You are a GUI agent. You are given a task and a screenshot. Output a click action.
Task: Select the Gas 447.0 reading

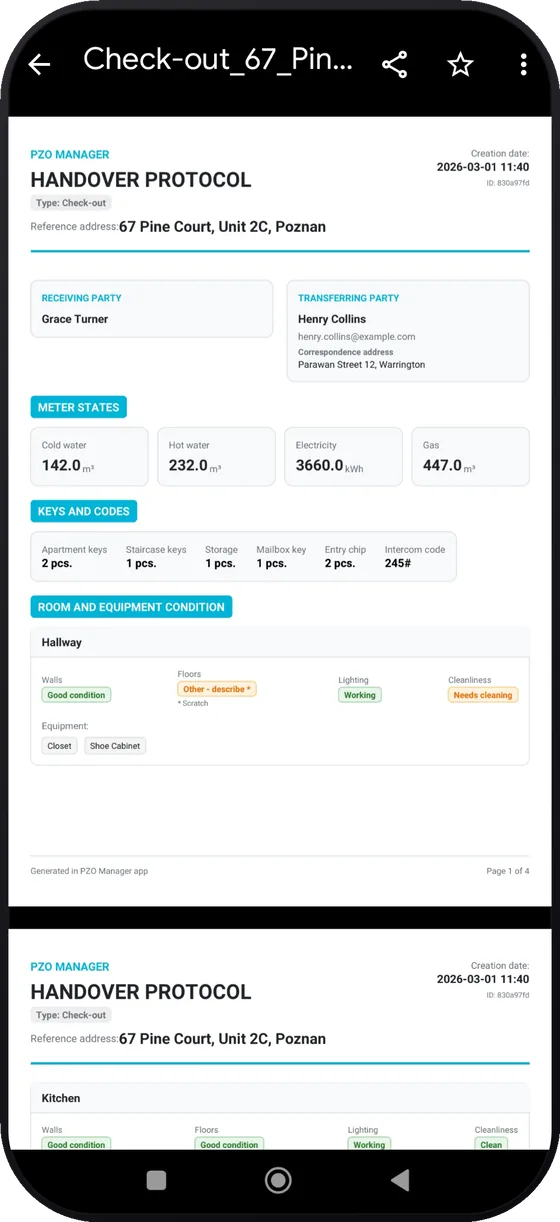470,457
